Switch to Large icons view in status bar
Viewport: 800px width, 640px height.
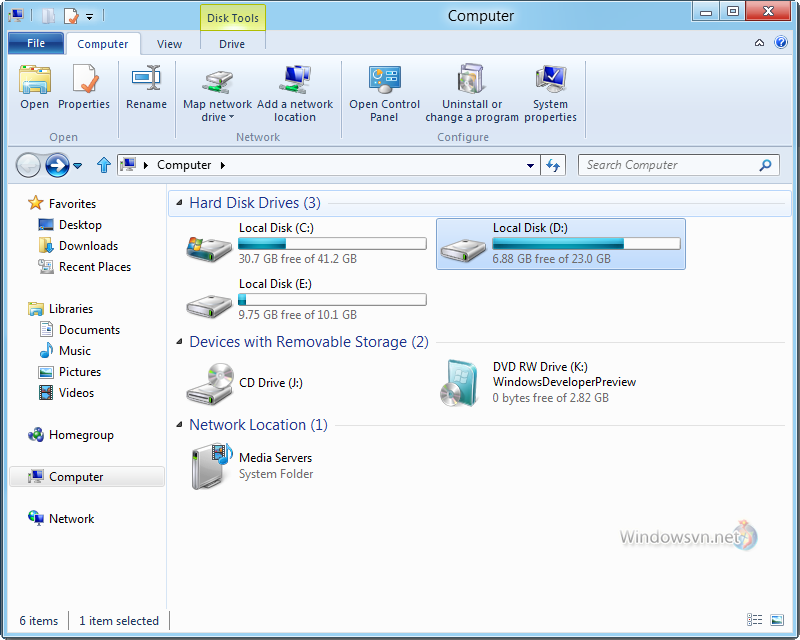point(777,620)
